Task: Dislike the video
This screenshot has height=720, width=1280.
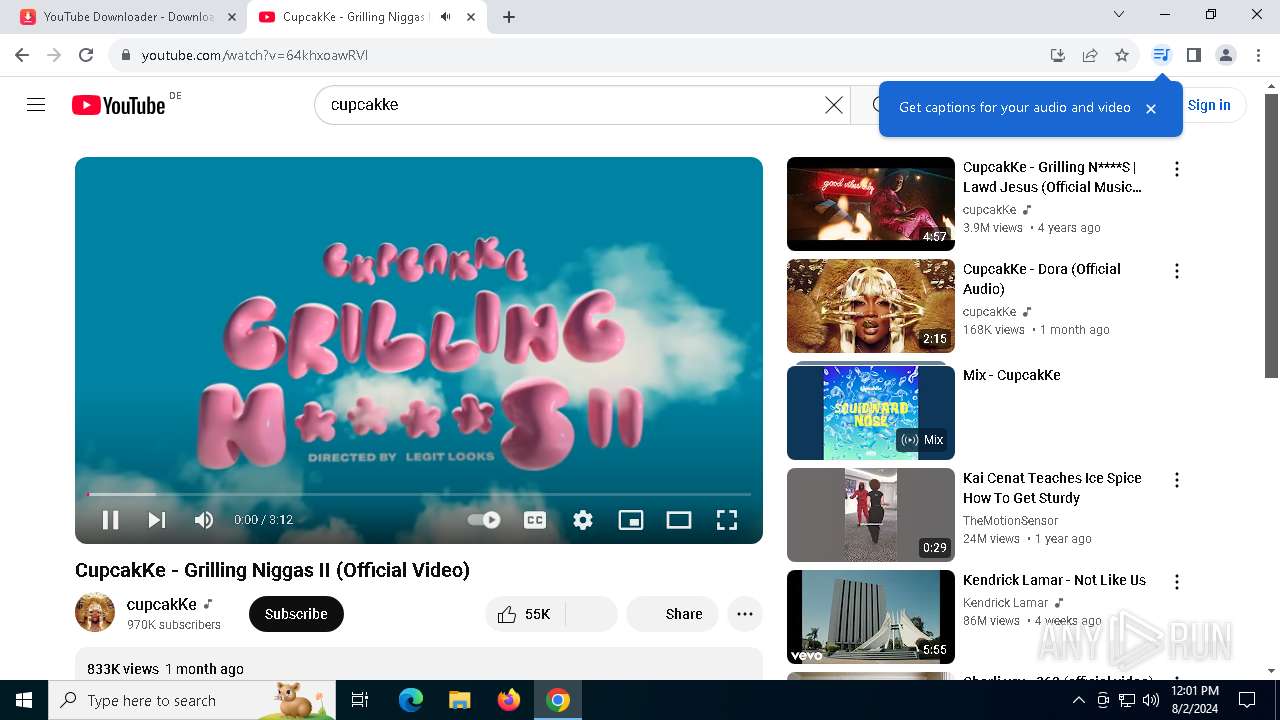Action: [591, 614]
